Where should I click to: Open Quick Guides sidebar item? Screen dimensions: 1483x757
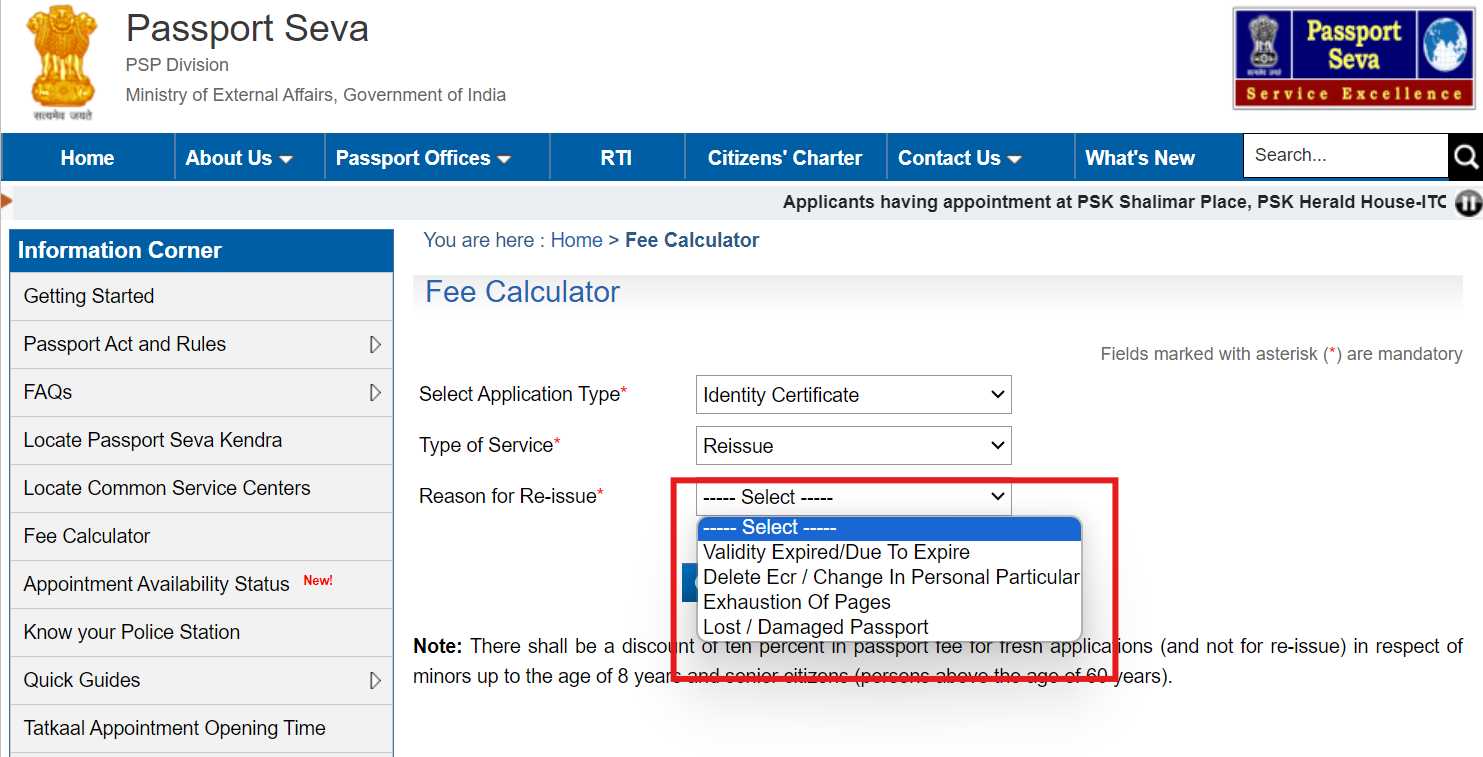click(x=201, y=680)
